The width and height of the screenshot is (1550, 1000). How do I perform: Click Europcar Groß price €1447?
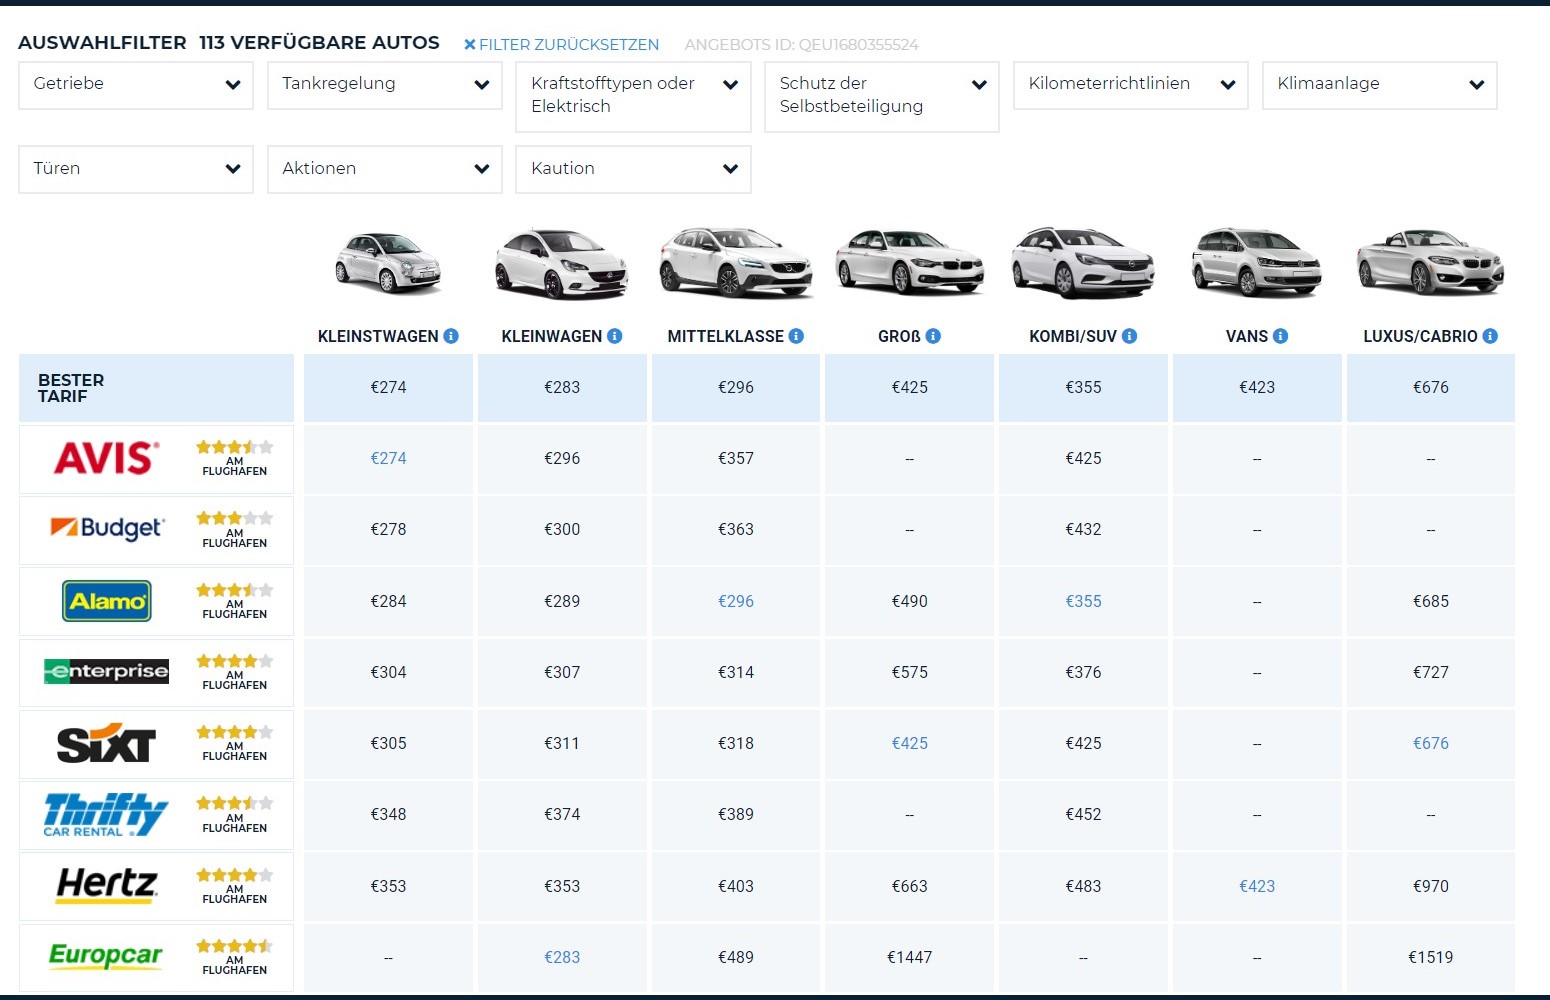point(910,957)
